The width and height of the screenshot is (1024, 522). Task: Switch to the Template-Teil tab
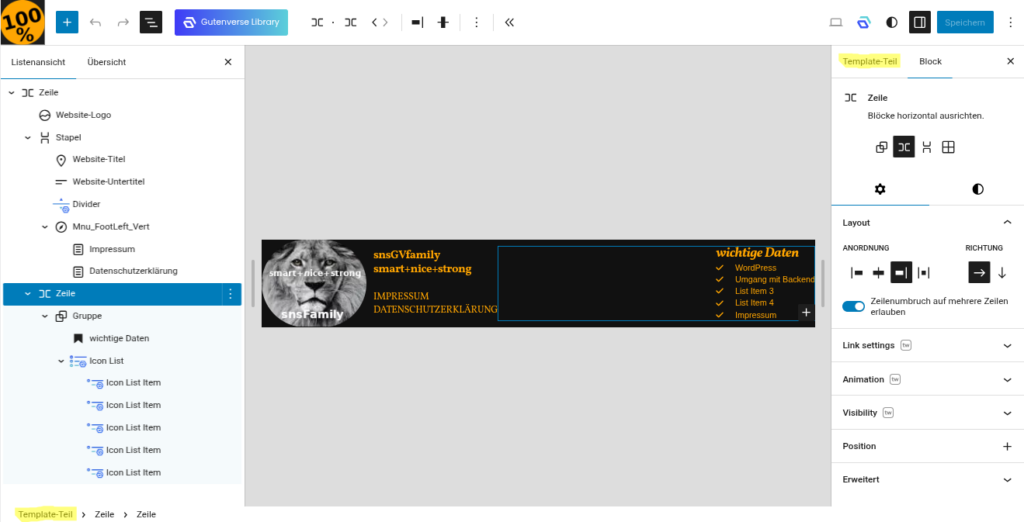tap(869, 61)
